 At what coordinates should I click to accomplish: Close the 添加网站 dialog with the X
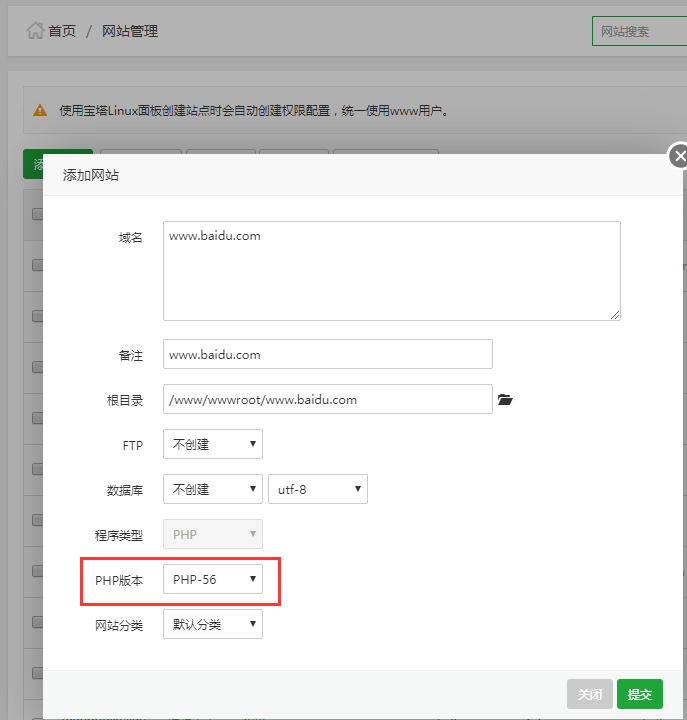679,157
